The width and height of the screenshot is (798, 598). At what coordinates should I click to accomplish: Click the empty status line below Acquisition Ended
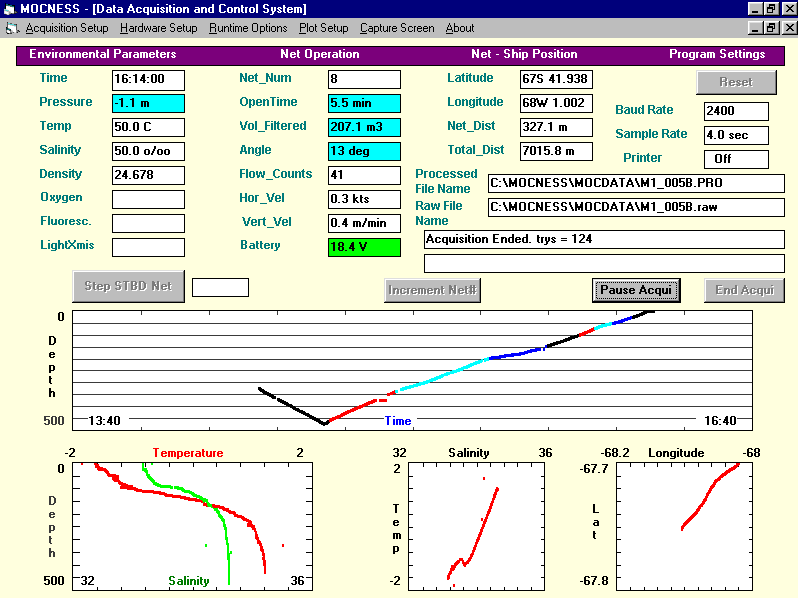point(604,263)
